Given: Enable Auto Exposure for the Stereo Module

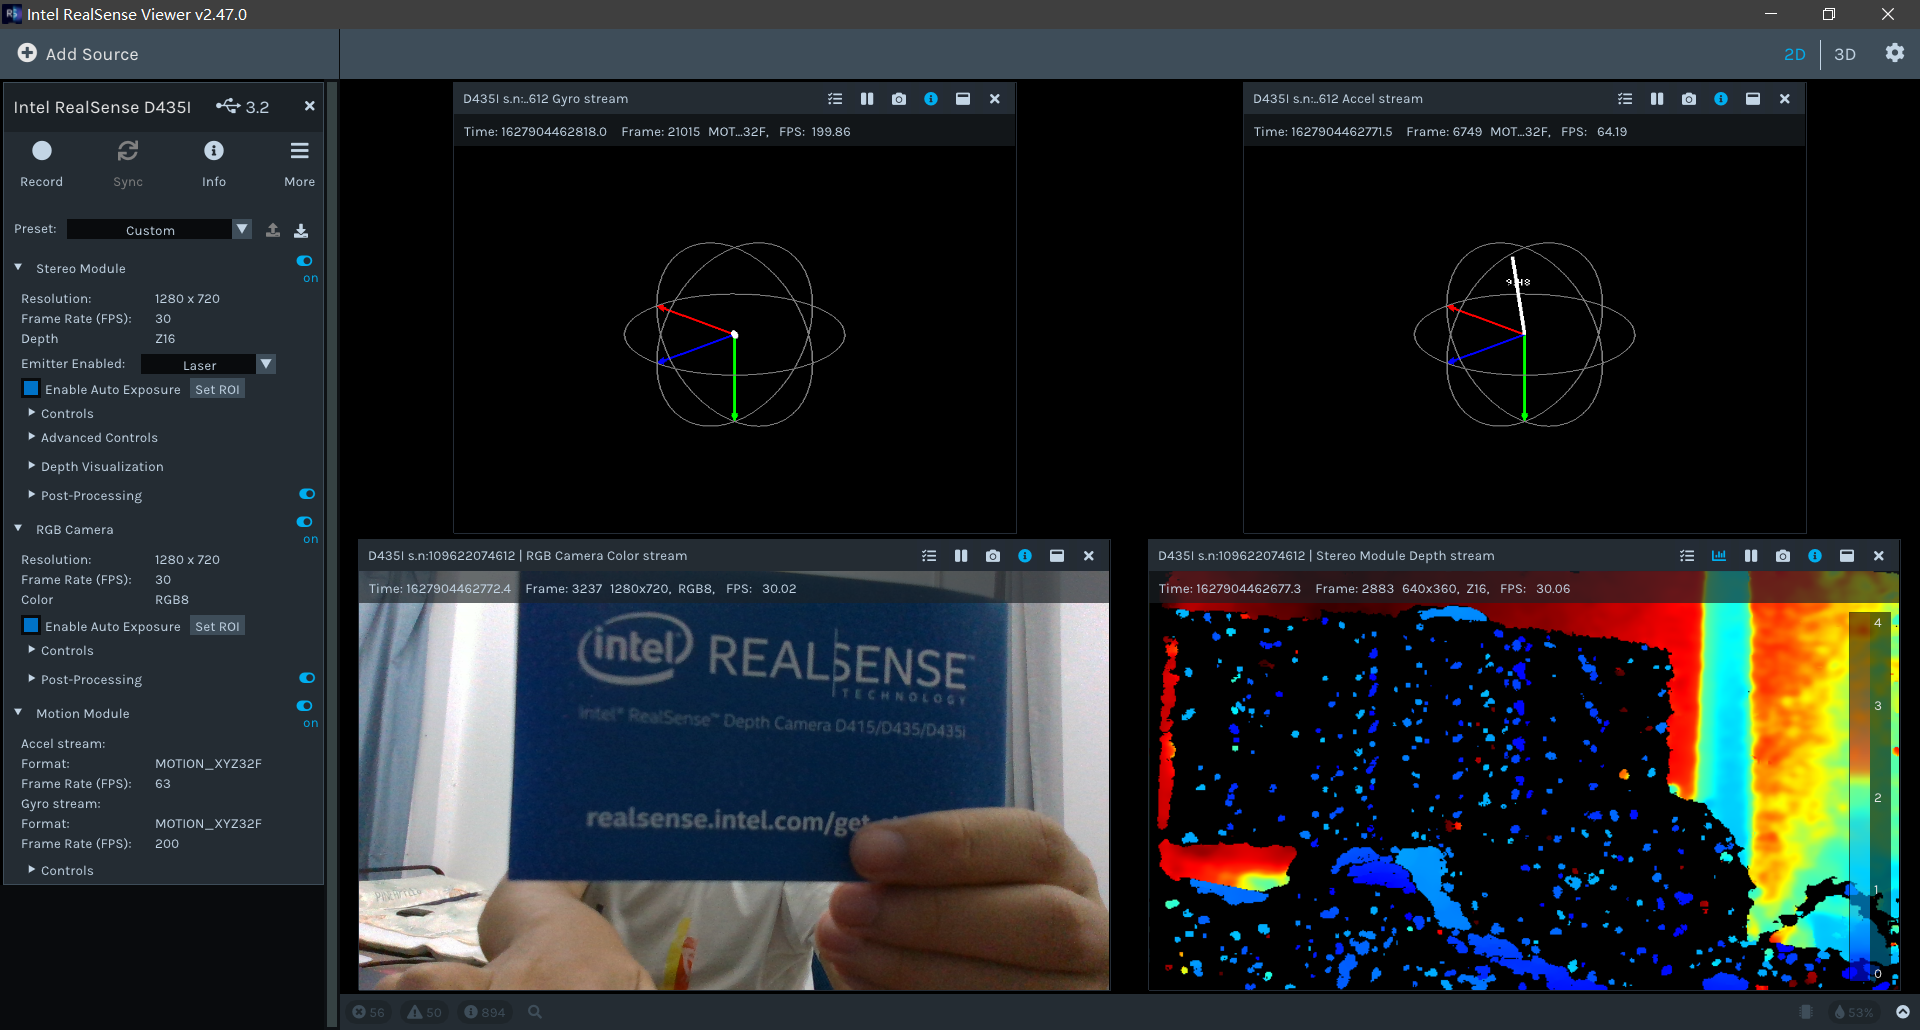Looking at the screenshot, I should (x=30, y=388).
